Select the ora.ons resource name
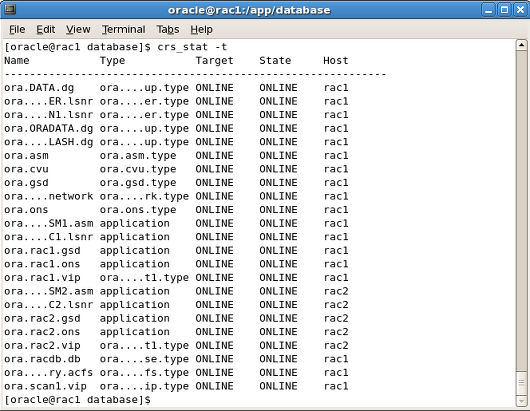This screenshot has height=411, width=530. 26,210
